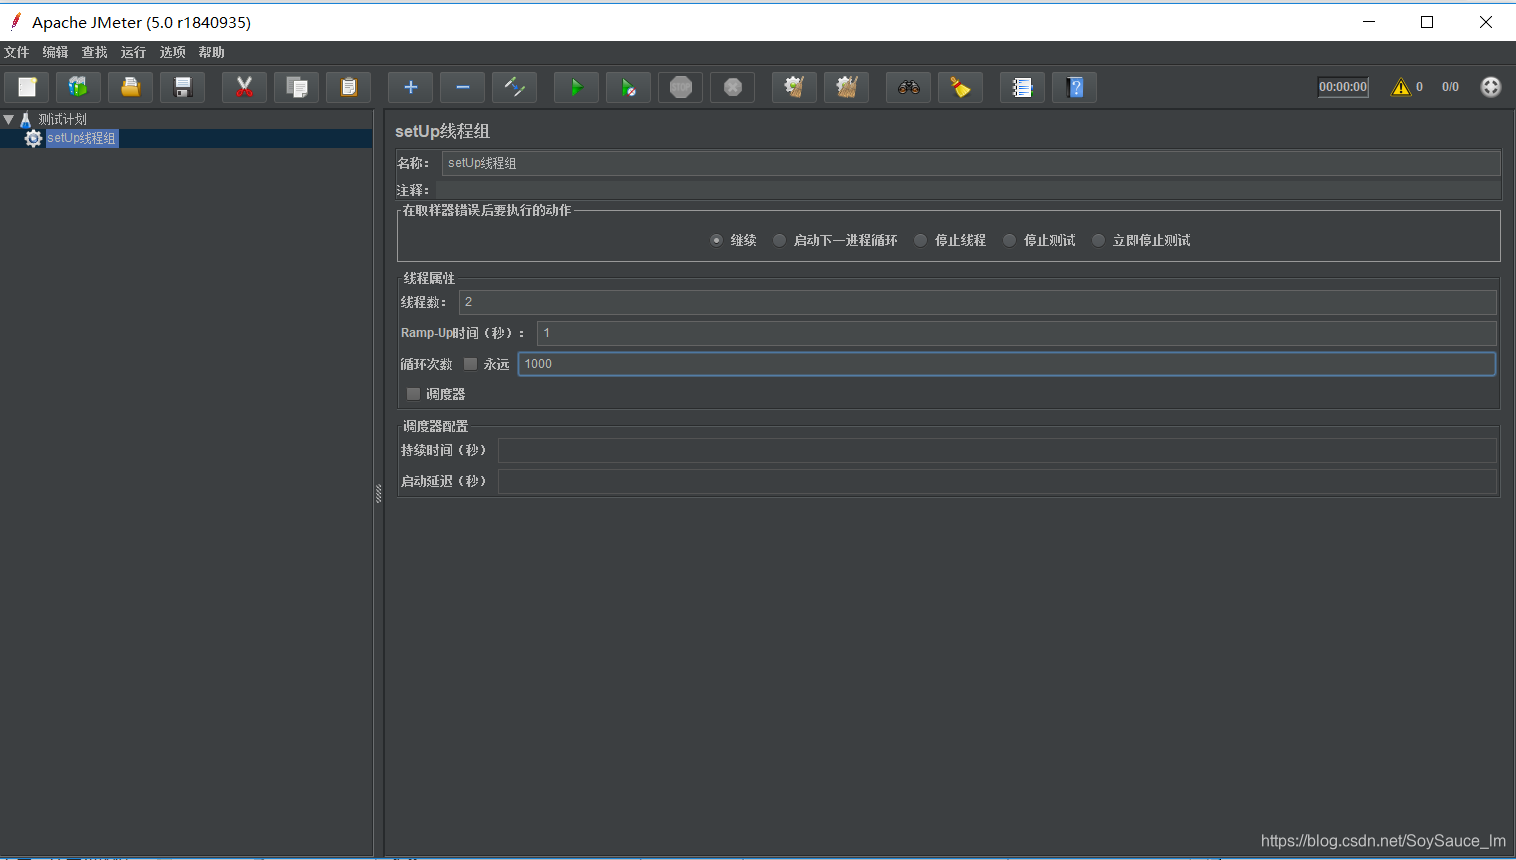Enable the 永远 loop checkbox

point(470,364)
